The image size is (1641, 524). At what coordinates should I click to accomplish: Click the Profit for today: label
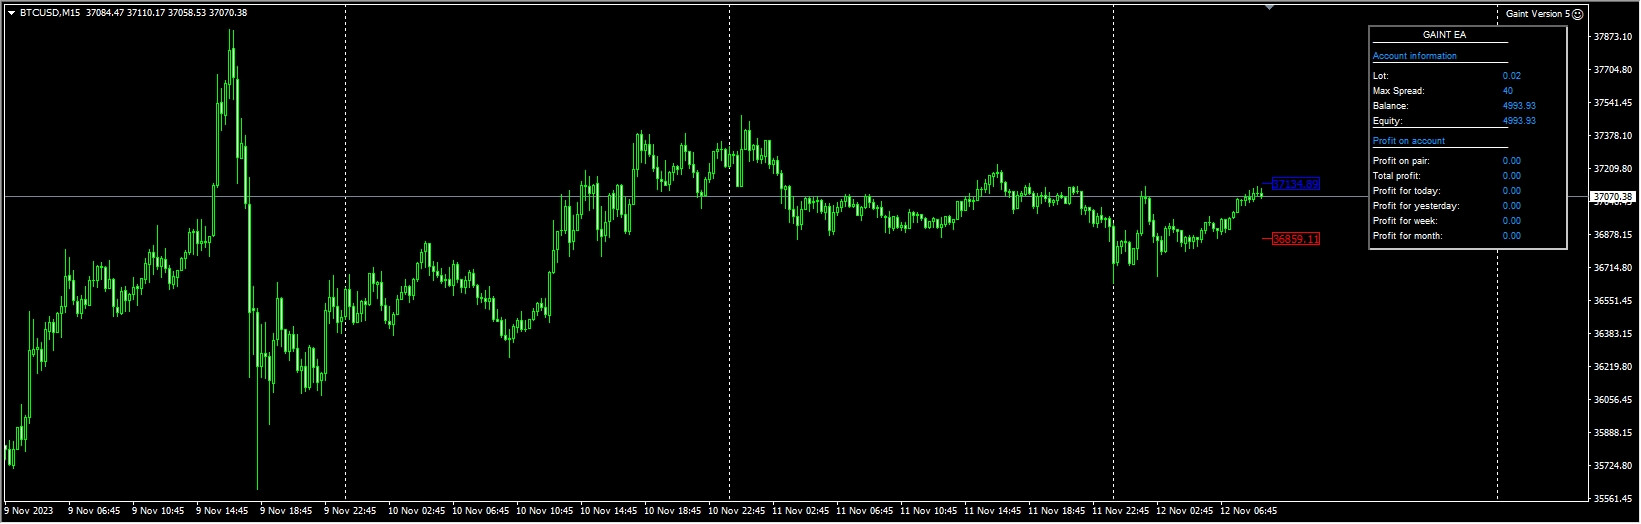tap(1406, 191)
